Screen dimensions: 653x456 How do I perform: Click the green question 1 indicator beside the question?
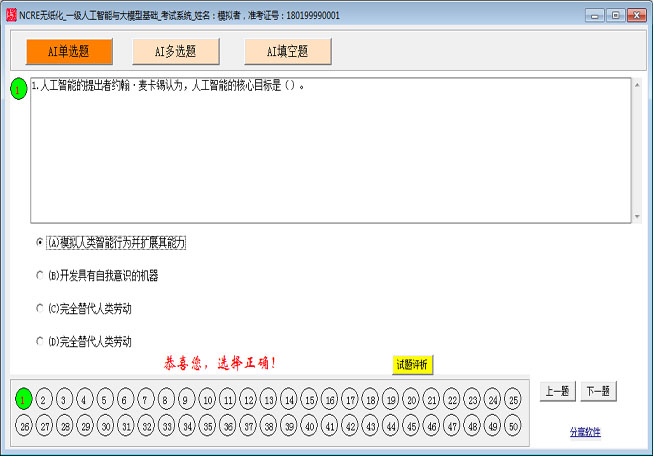[18, 89]
